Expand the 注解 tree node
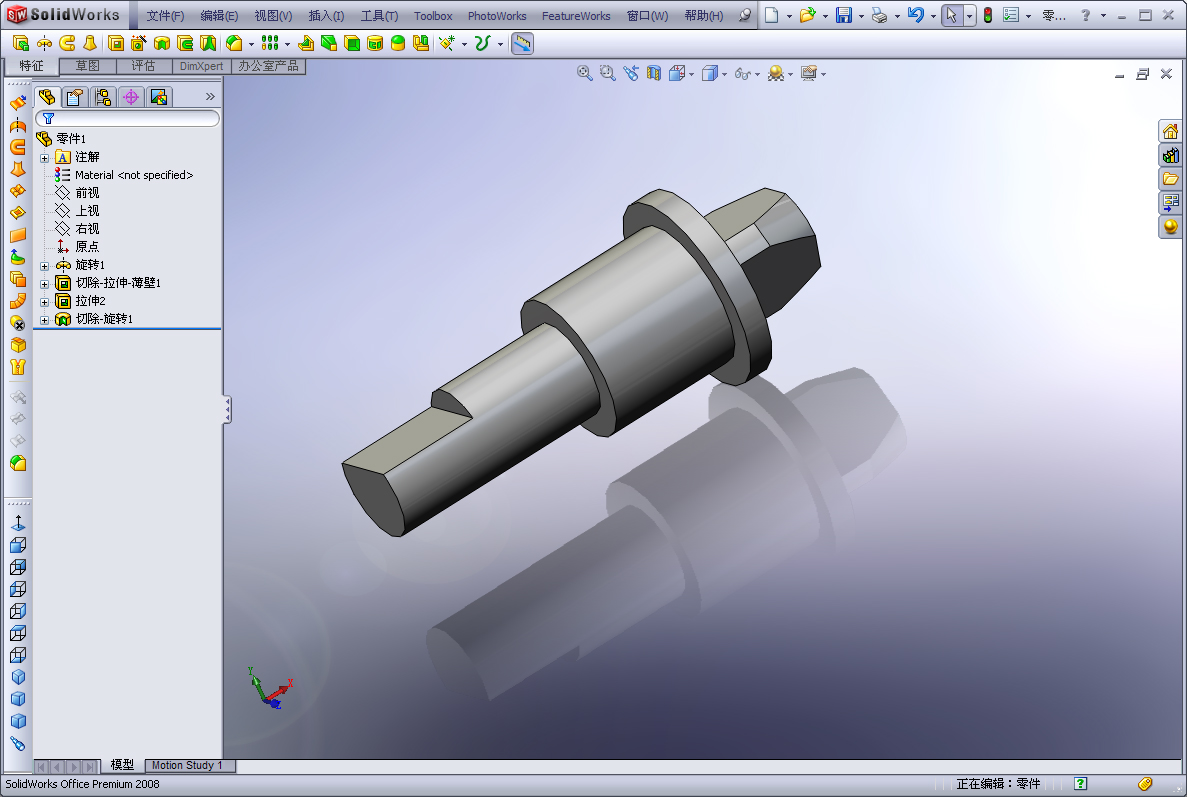 click(45, 158)
